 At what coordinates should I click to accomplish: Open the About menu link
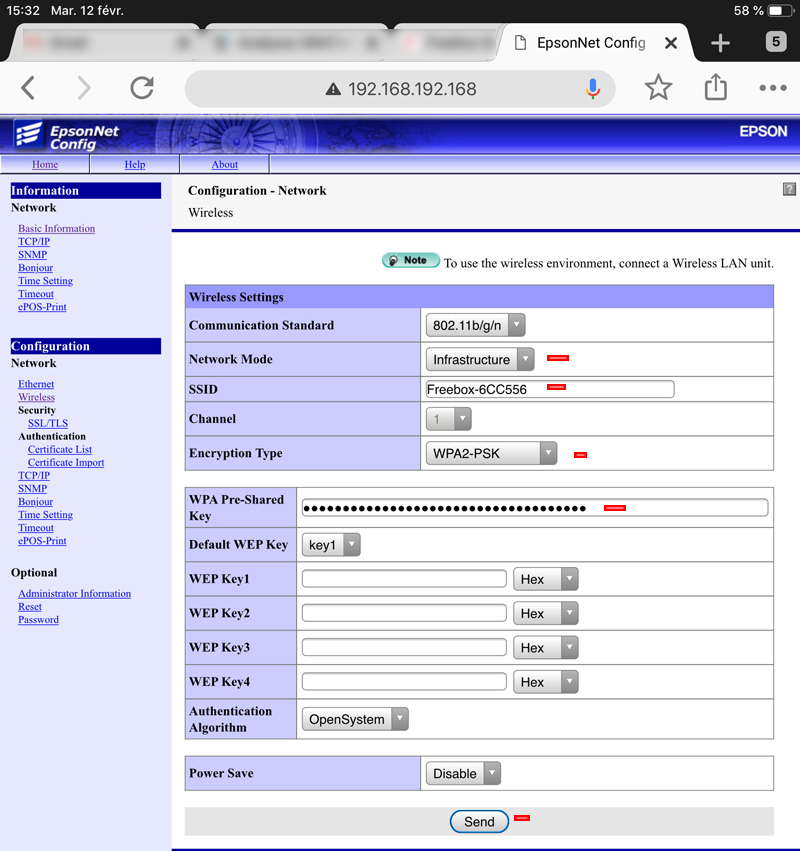point(225,164)
